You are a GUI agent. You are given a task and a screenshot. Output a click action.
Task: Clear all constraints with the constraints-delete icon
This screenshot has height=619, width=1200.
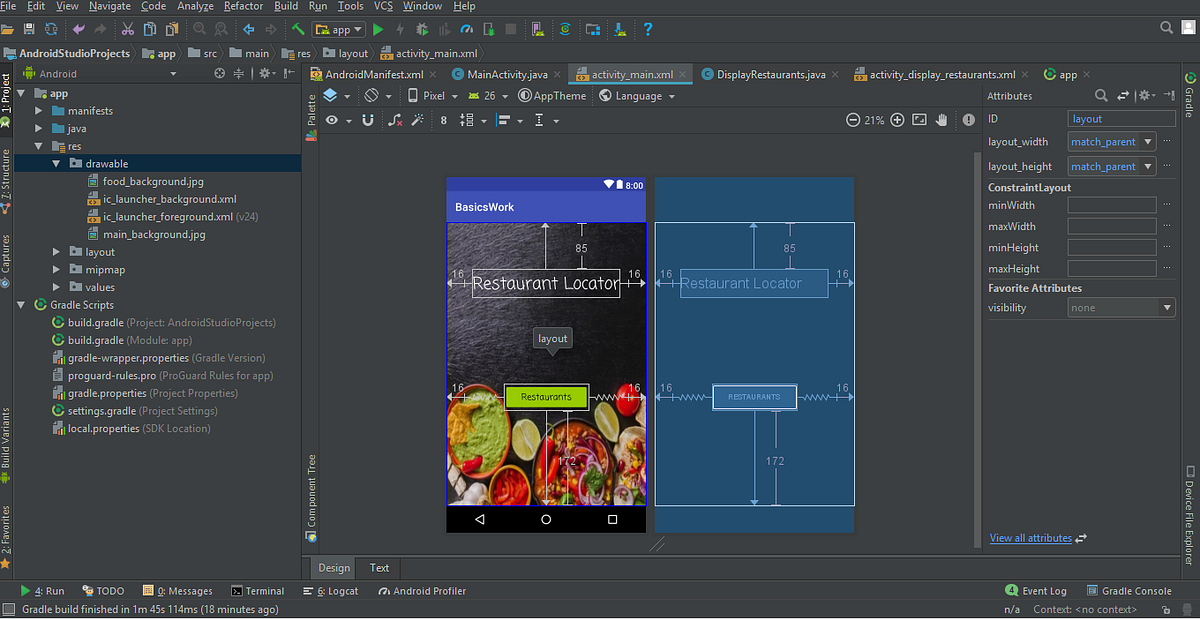point(394,120)
